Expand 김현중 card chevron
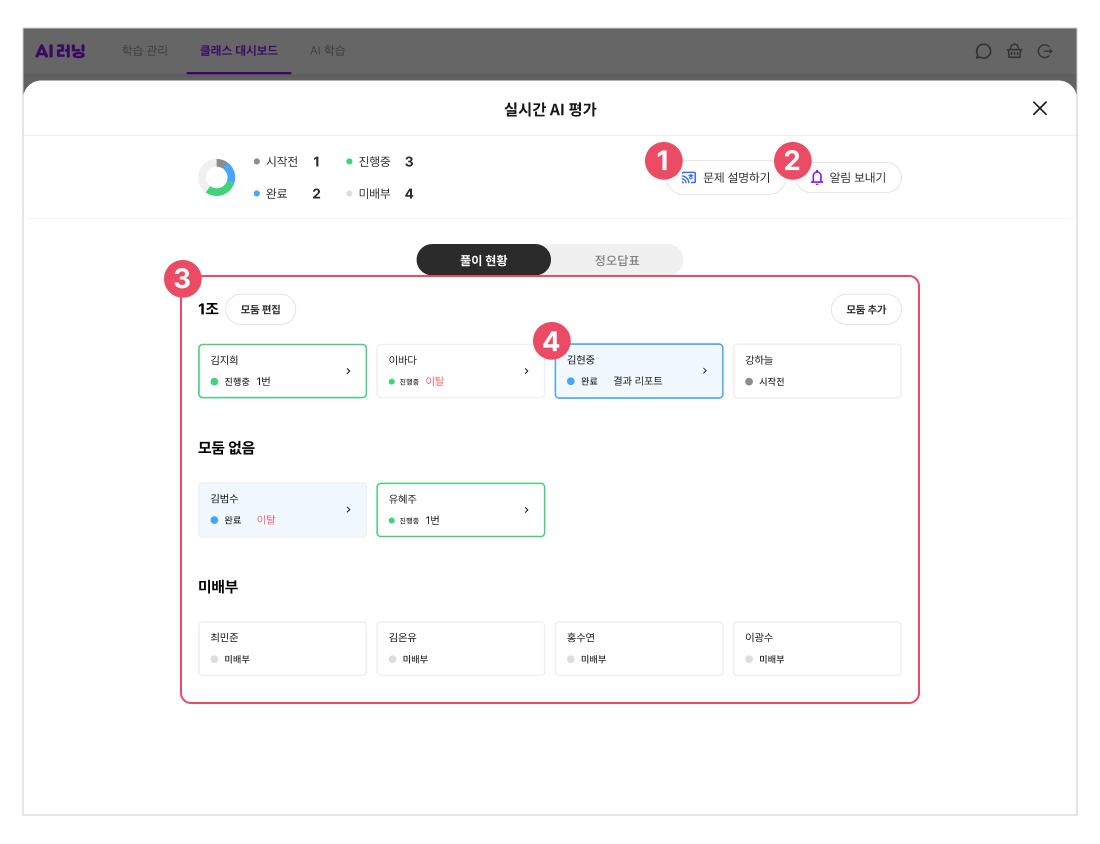Viewport: 1100px width, 844px height. 705,370
